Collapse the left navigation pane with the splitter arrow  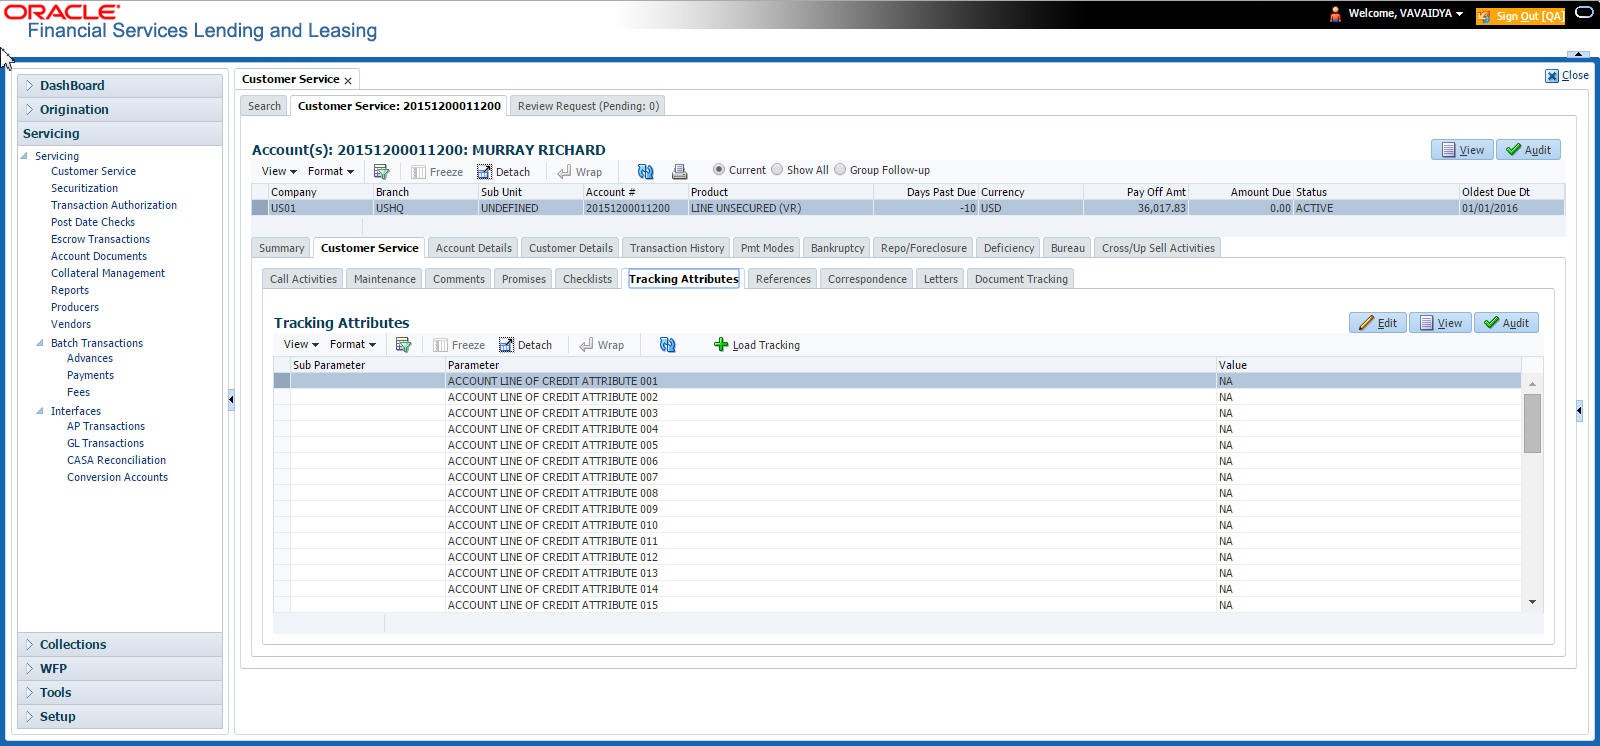(x=231, y=399)
